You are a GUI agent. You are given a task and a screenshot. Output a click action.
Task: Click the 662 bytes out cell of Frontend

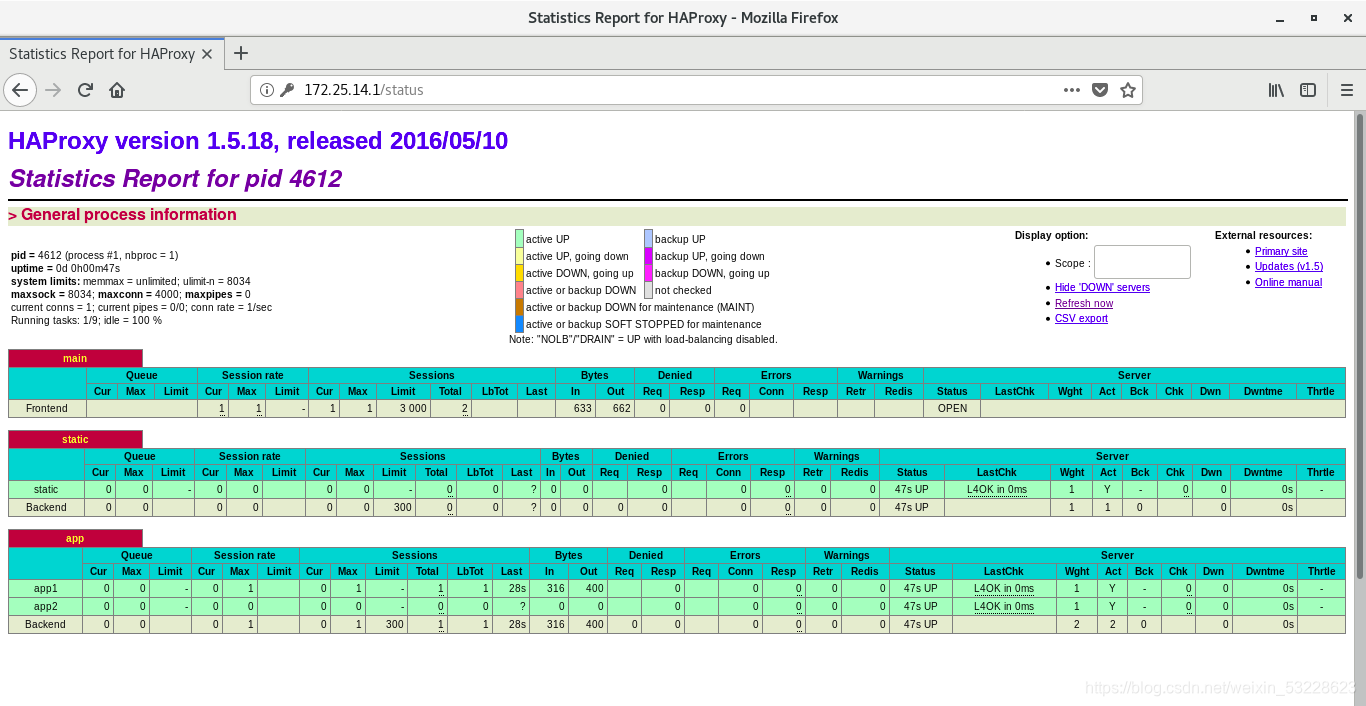(615, 408)
